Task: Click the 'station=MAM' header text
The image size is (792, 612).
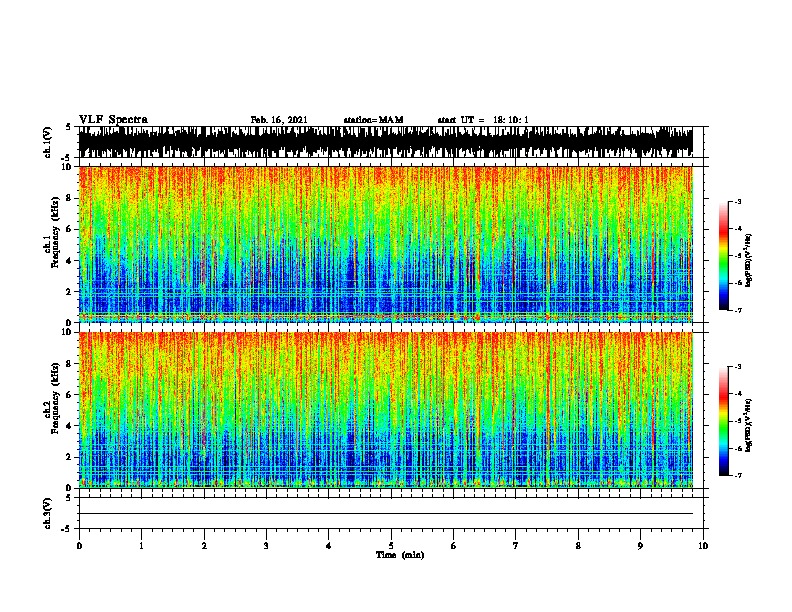Action: point(373,120)
